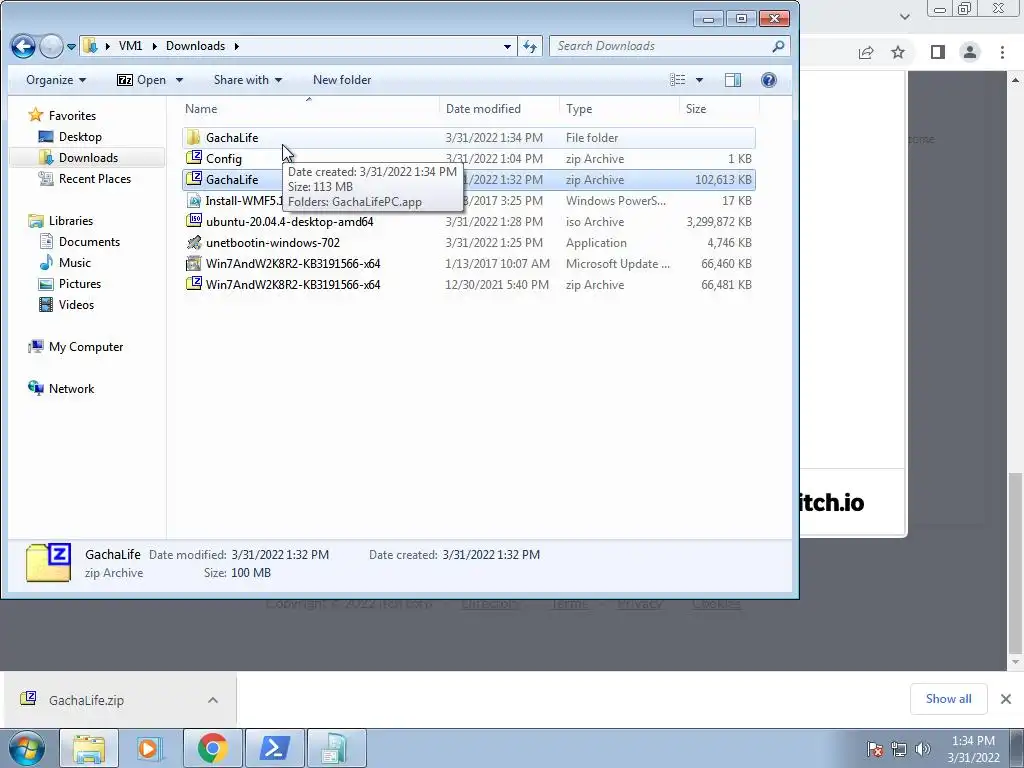Refresh the Downloads folder view

[x=530, y=46]
